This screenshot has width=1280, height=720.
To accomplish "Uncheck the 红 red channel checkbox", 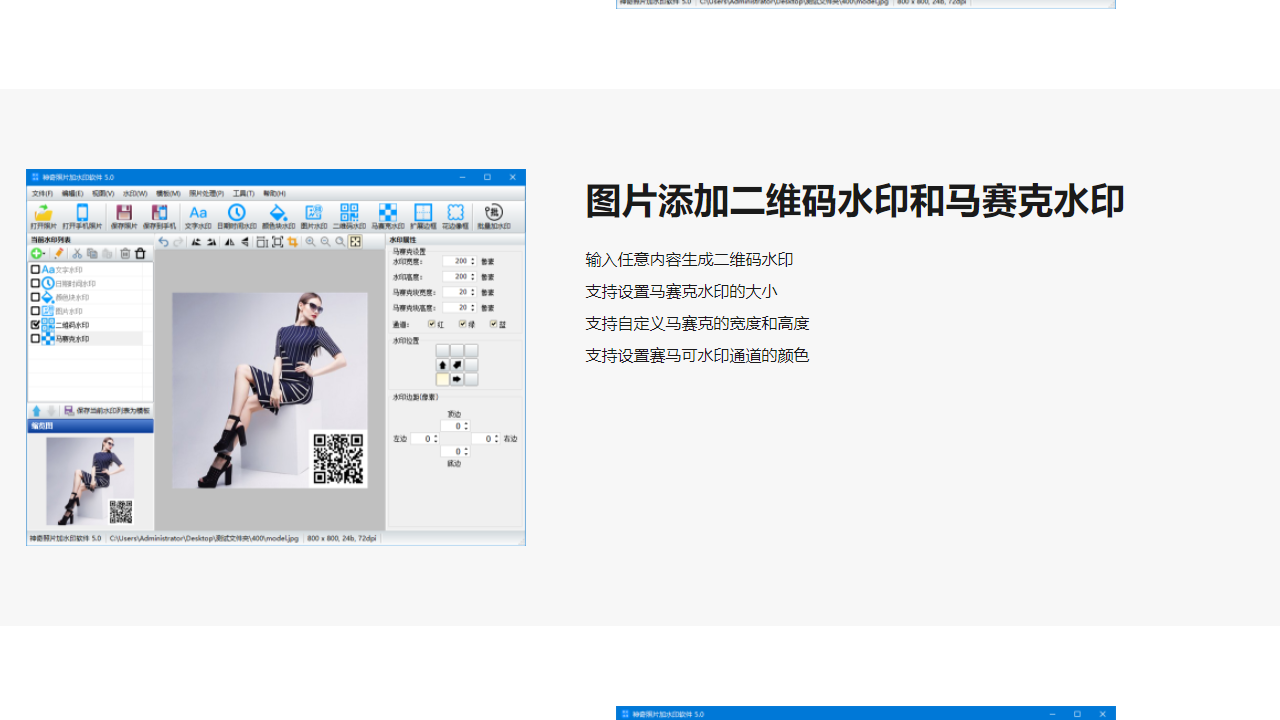I will click(431, 323).
